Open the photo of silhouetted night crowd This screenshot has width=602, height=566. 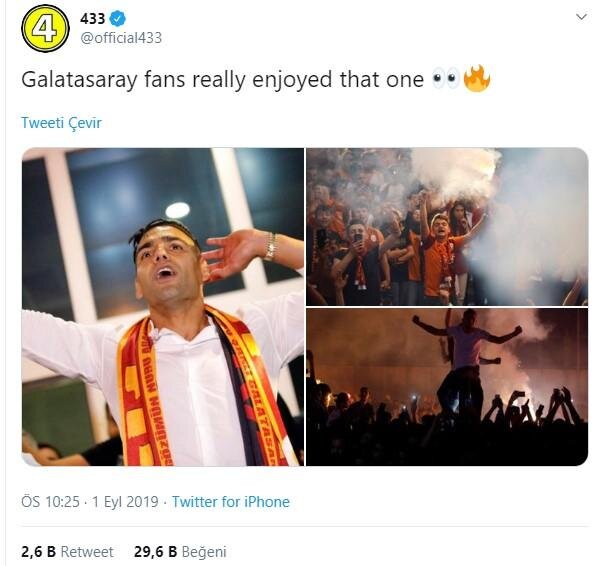(447, 387)
